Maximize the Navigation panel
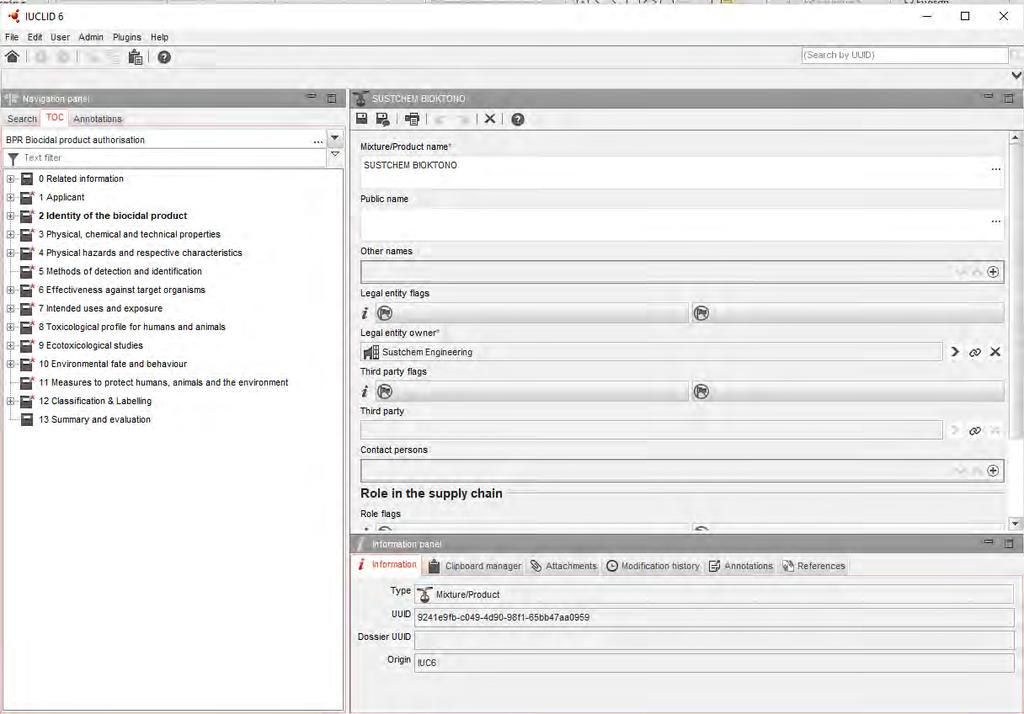The width and height of the screenshot is (1024, 714). pos(332,98)
